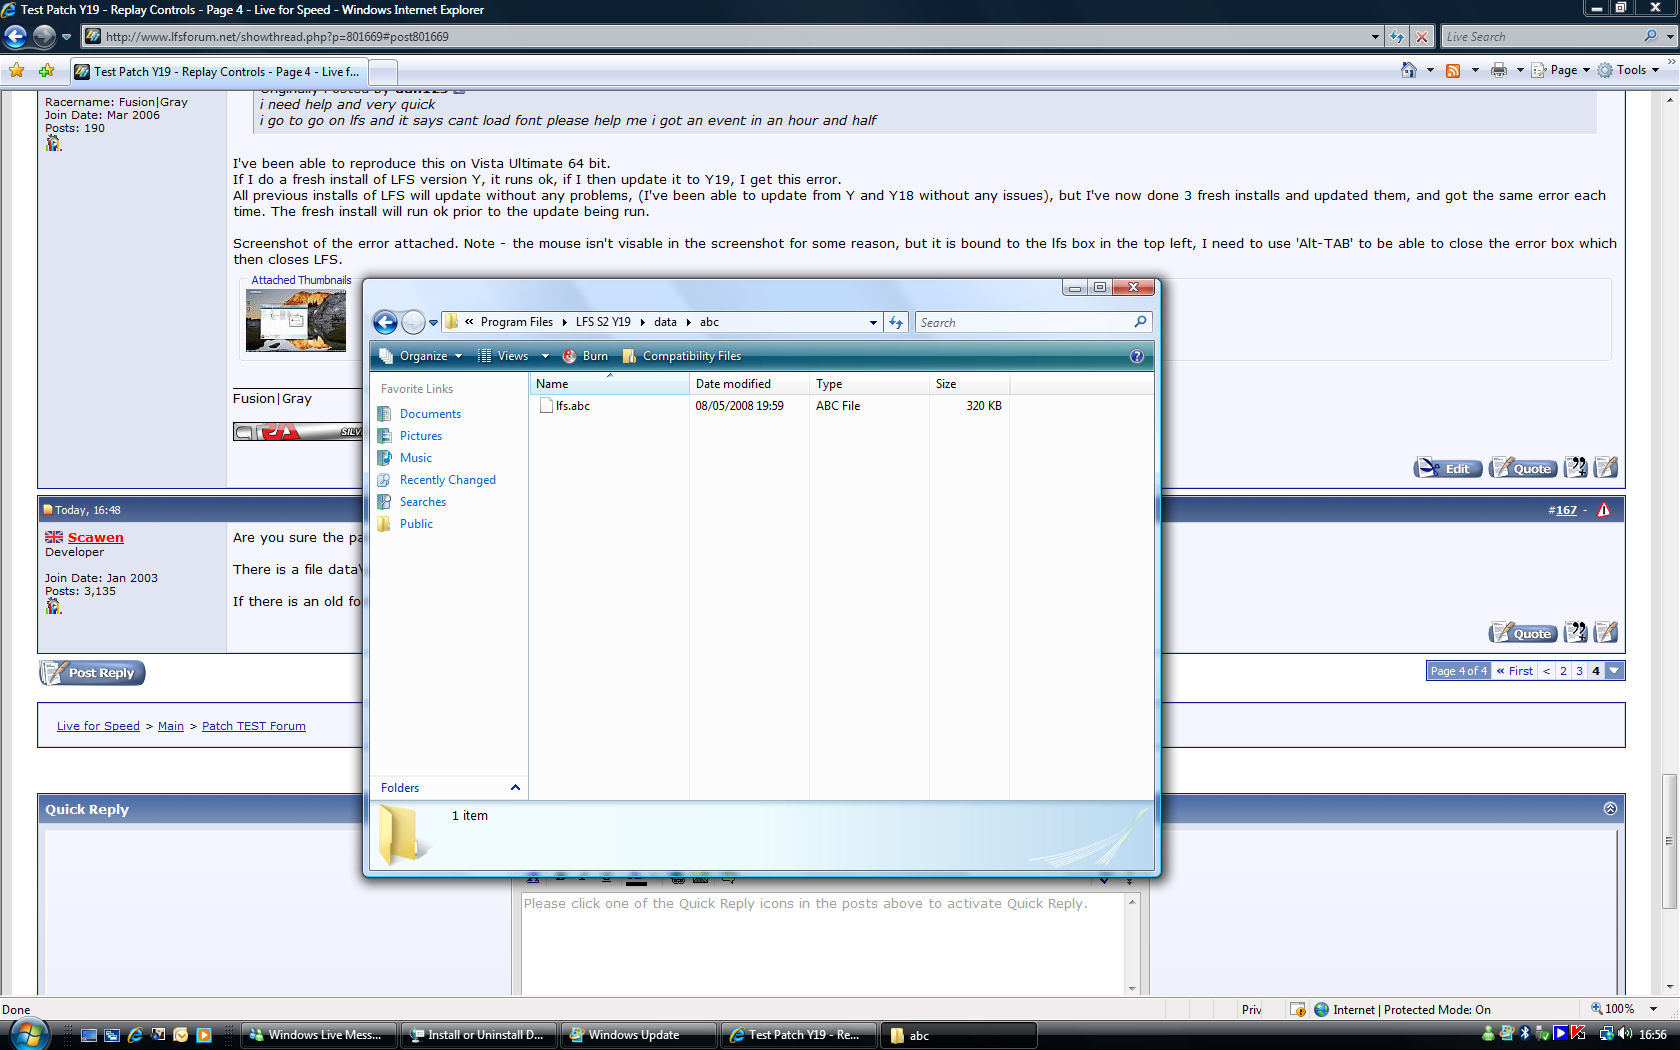
Task: Open the Documents favorite link
Action: click(x=430, y=414)
